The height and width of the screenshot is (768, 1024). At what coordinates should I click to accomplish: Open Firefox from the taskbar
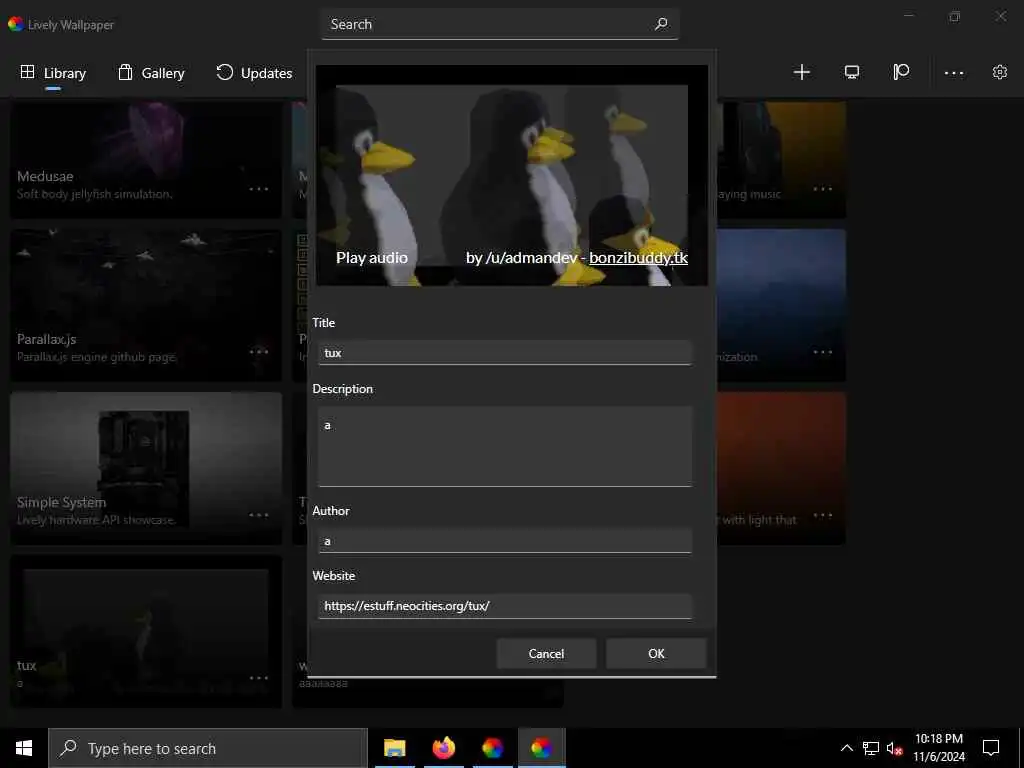[443, 748]
